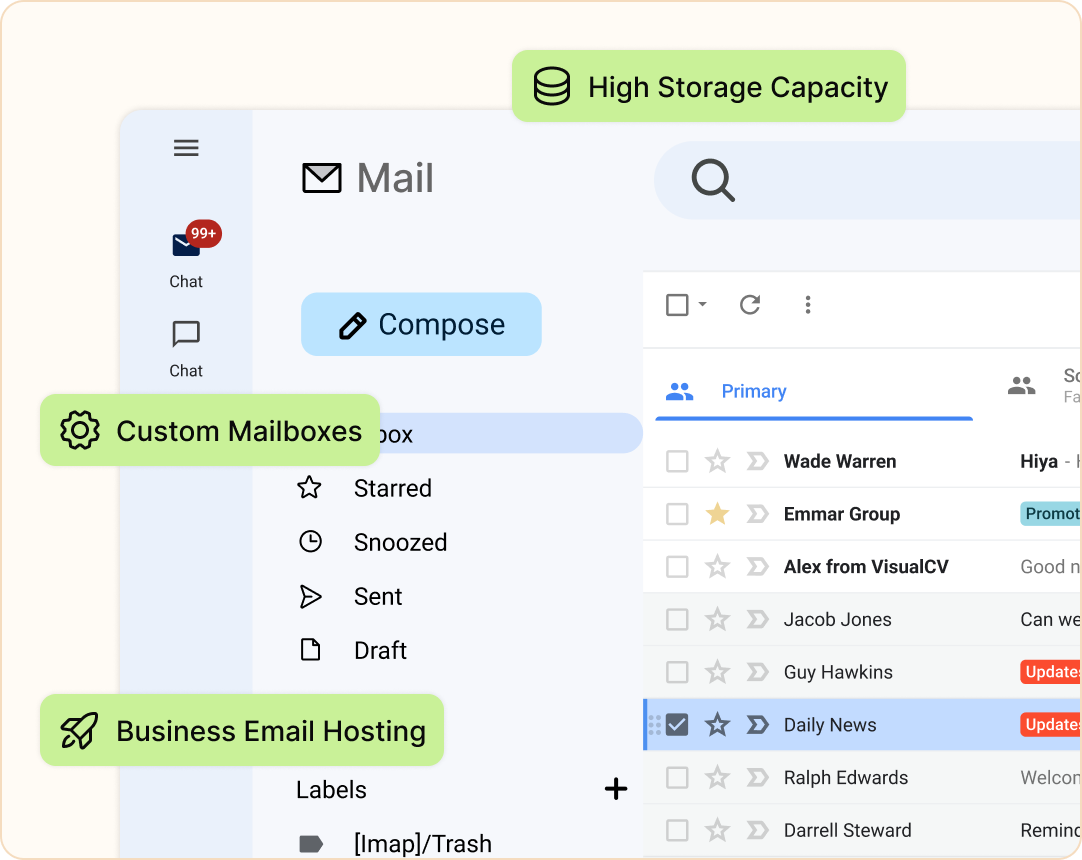Star the Wade Warren email

(718, 461)
